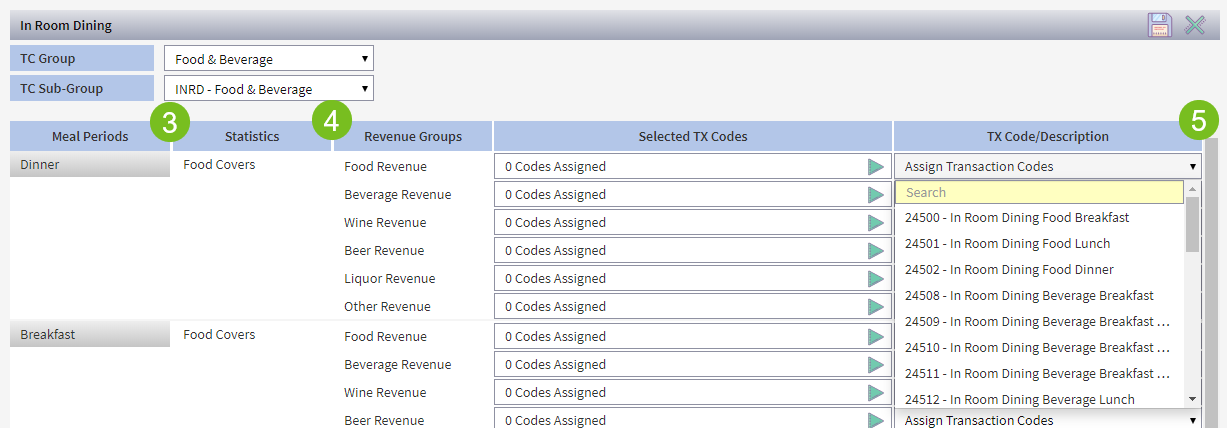1227x428 pixels.
Task: Click green arrow for Breakfast Food Revenue
Action: click(x=876, y=337)
